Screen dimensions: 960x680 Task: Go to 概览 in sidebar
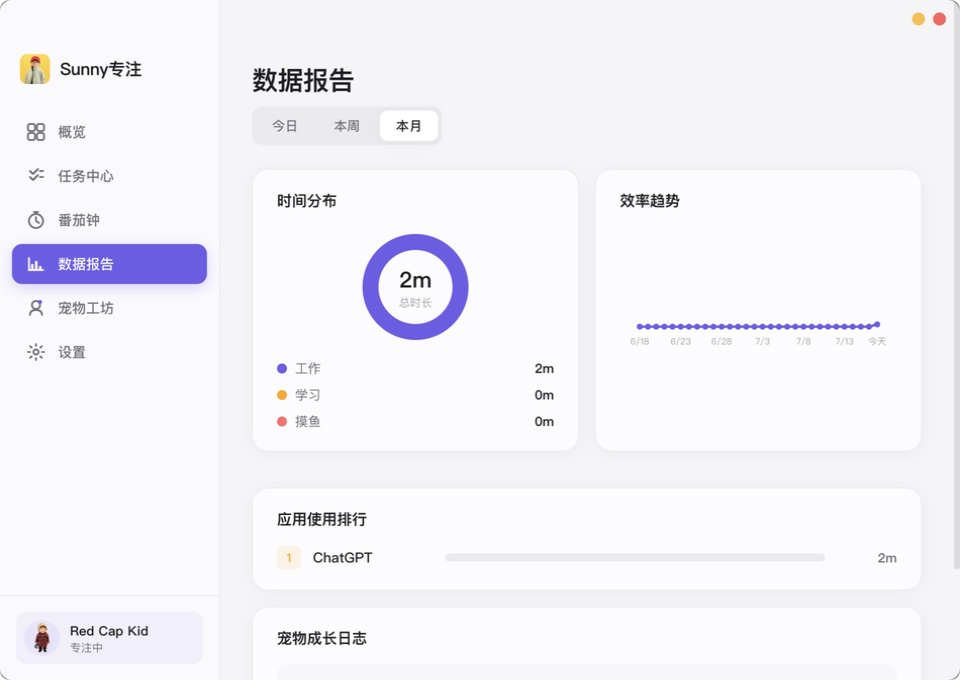[x=110, y=132]
